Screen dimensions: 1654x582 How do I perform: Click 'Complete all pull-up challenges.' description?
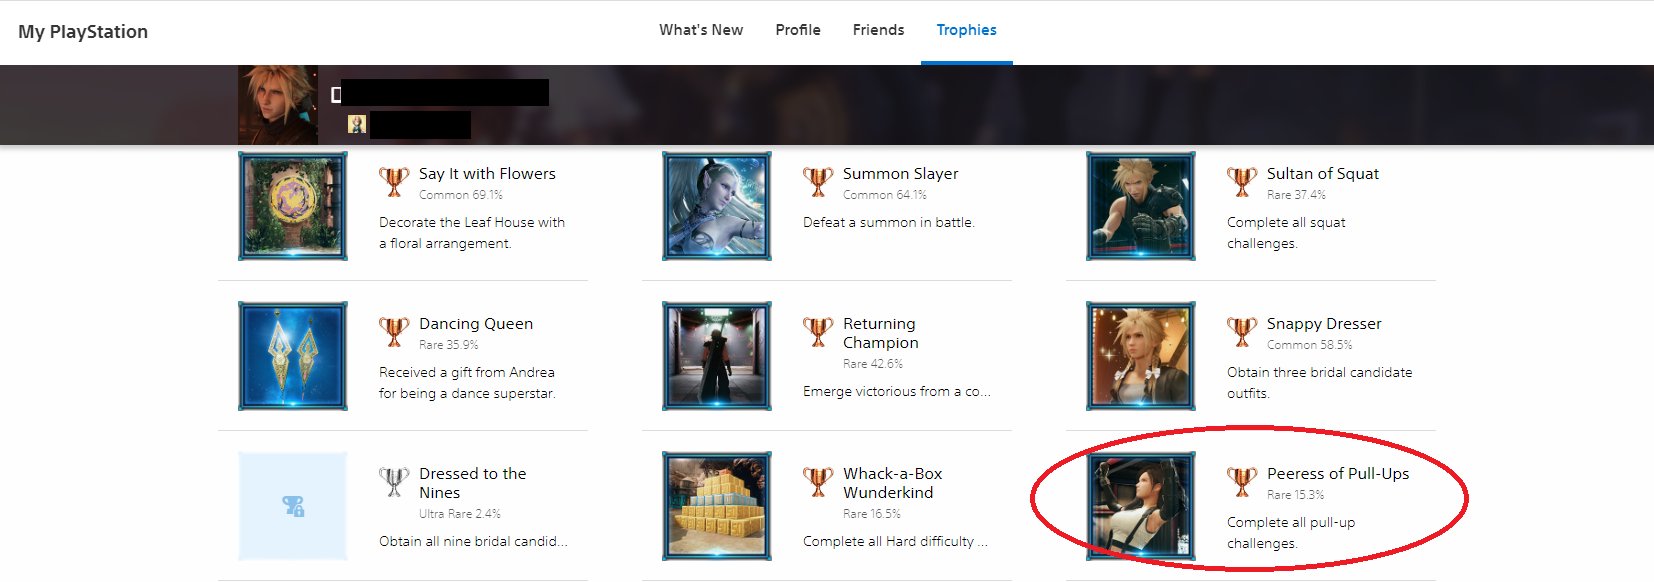coord(1291,533)
